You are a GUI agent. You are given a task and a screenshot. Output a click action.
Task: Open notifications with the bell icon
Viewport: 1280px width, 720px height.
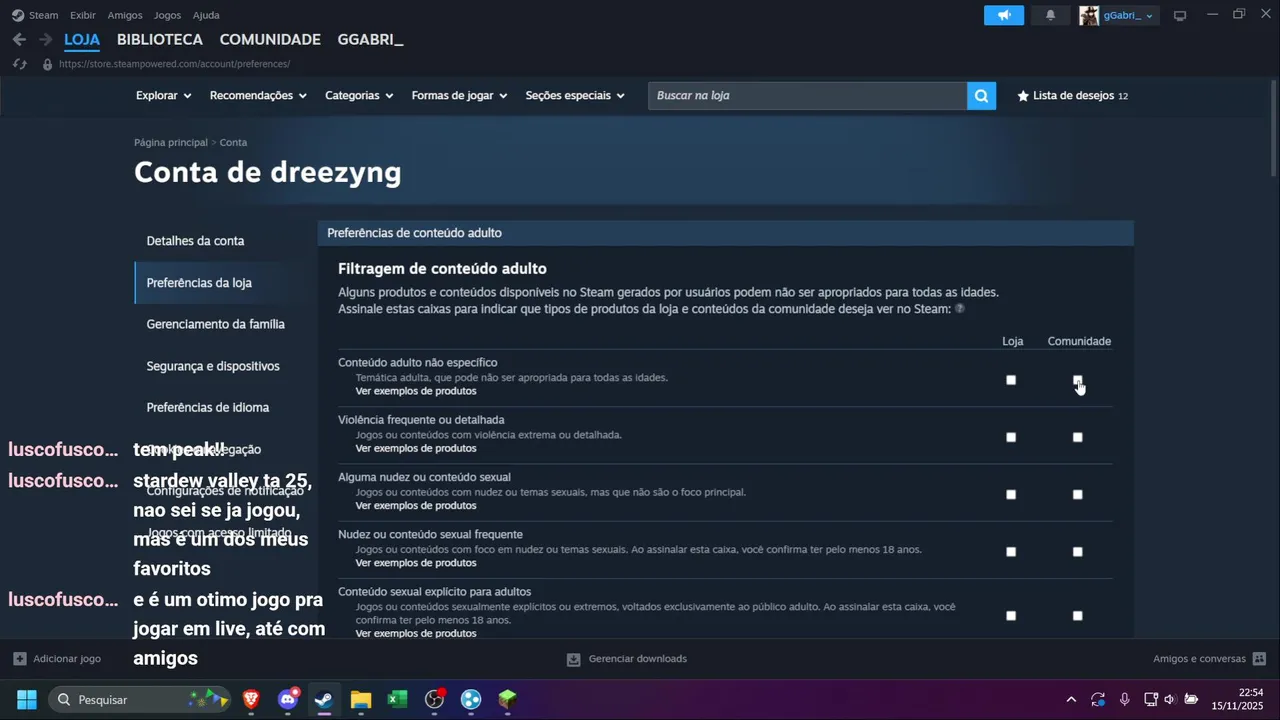pos(1050,15)
